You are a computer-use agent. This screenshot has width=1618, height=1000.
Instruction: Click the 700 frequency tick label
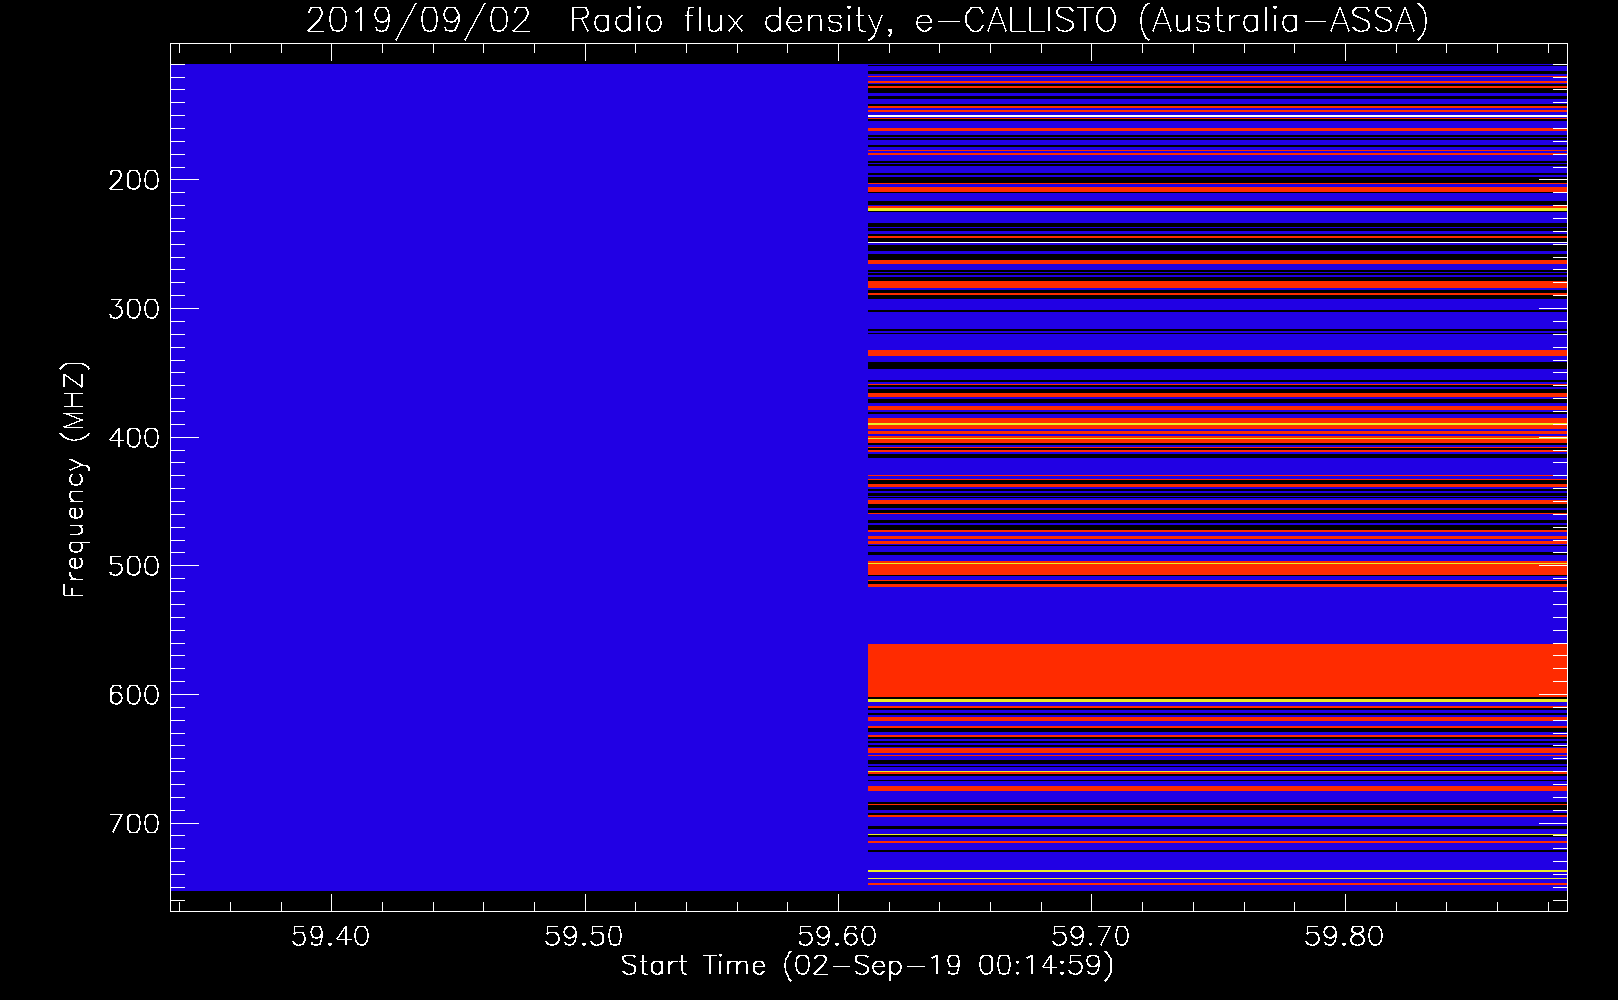(134, 824)
